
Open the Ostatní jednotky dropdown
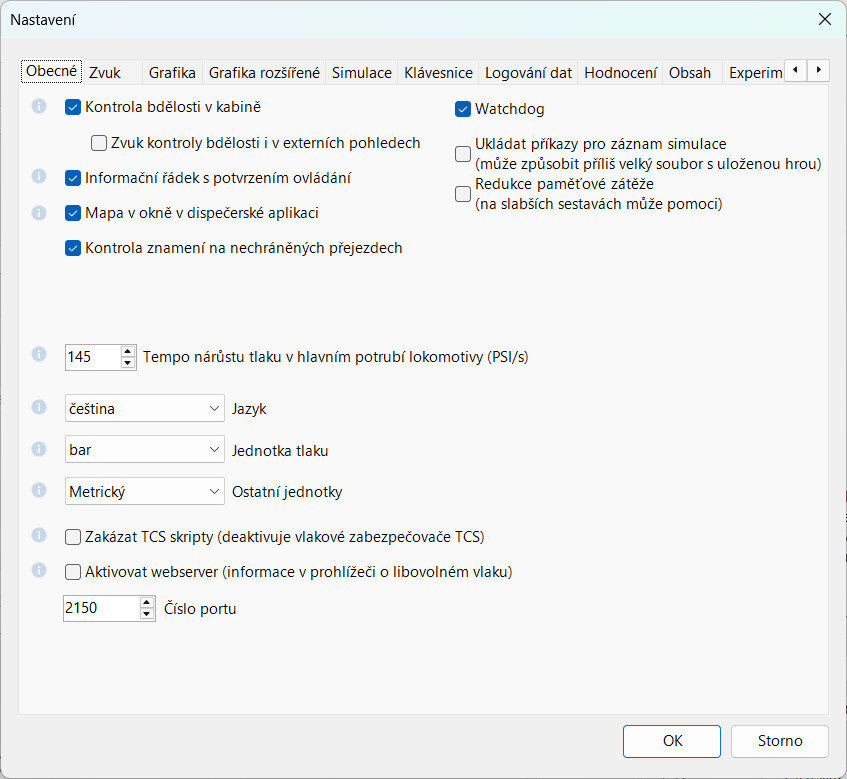pyautogui.click(x=145, y=491)
